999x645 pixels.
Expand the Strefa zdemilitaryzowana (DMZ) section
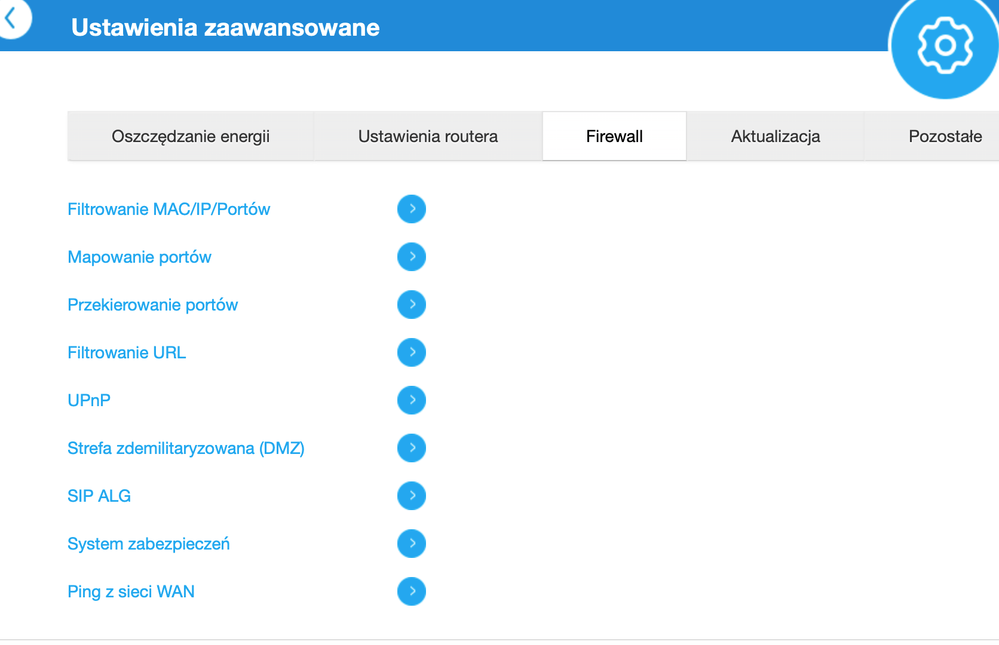pyautogui.click(x=411, y=448)
